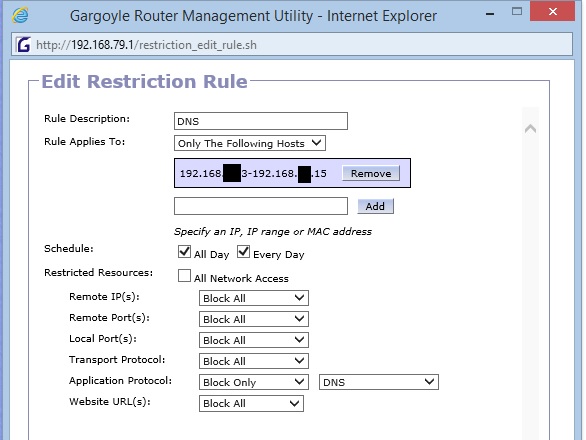The height and width of the screenshot is (440, 586).
Task: Click the address bar URL
Action: tap(146, 45)
